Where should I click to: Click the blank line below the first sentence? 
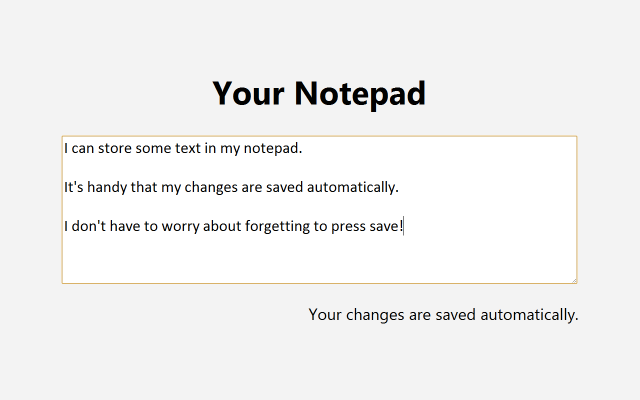[x=300, y=168]
